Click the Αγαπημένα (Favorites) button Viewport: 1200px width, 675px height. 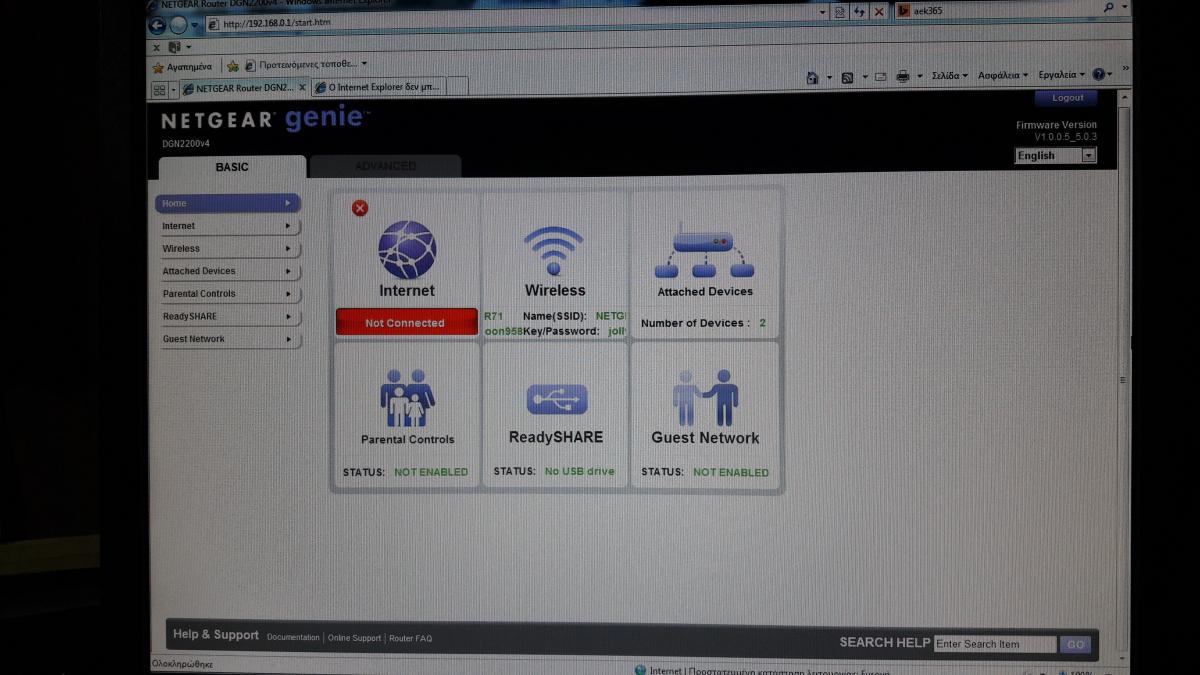click(x=182, y=67)
